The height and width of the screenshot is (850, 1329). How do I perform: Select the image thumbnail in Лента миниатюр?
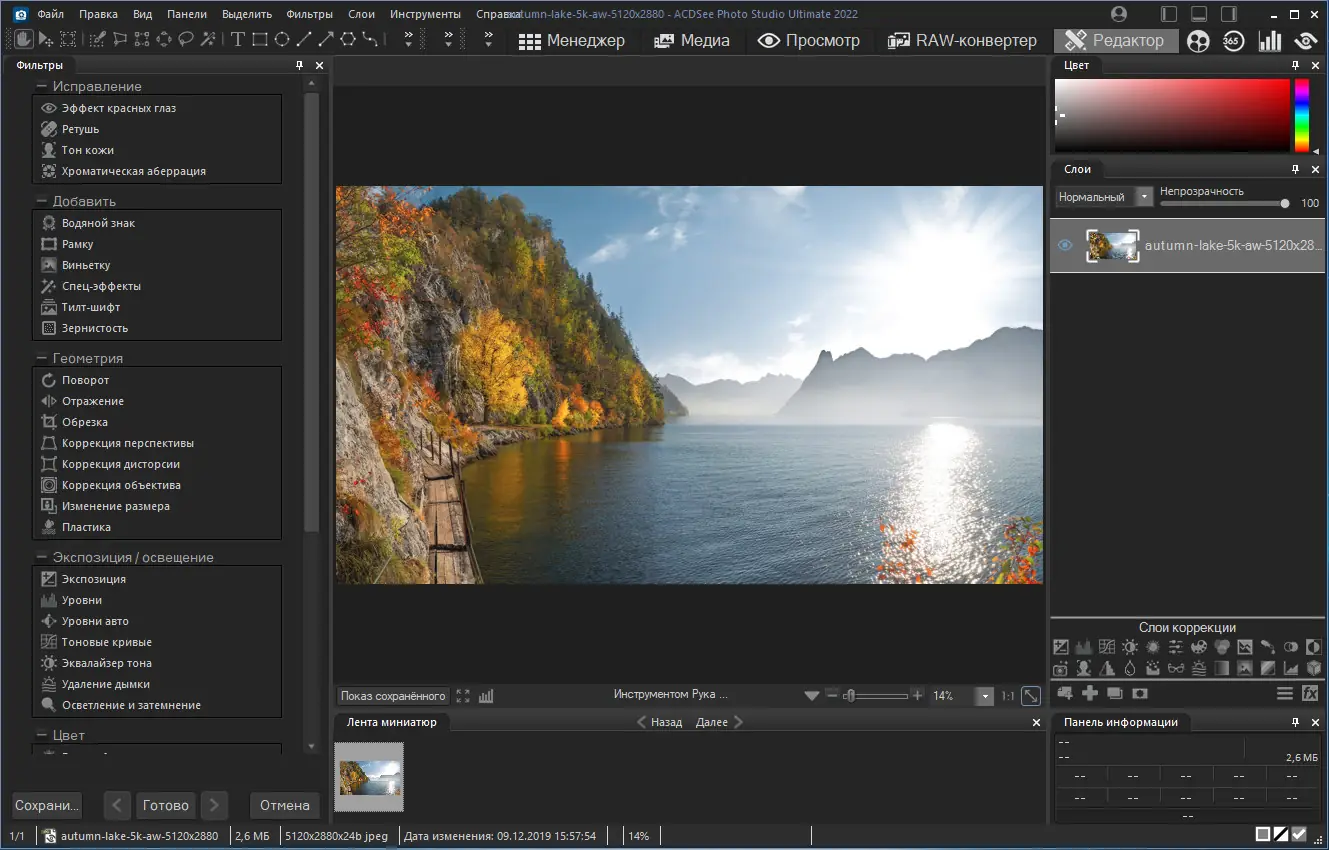pyautogui.click(x=371, y=777)
